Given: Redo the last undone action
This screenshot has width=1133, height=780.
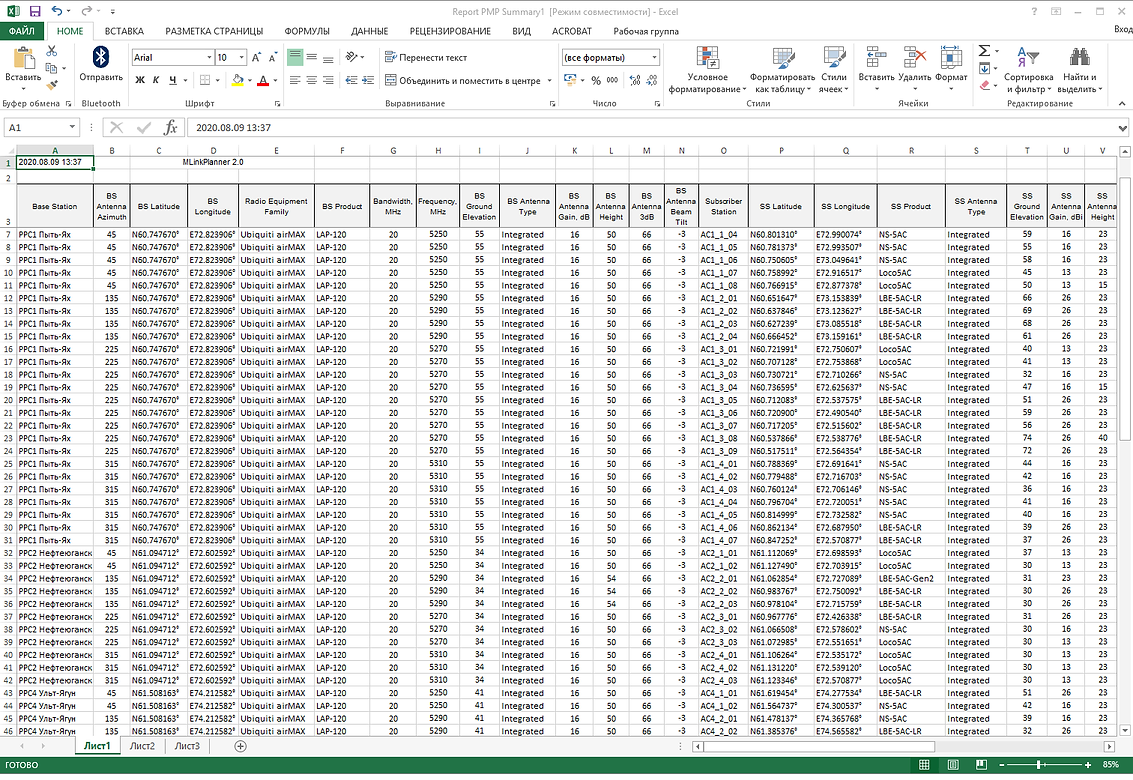Looking at the screenshot, I should (86, 12).
